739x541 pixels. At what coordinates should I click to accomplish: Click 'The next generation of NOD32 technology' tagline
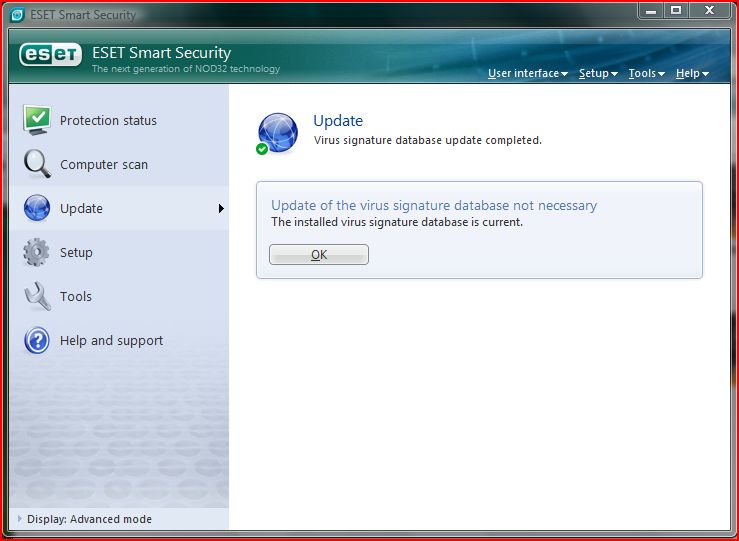(x=186, y=69)
